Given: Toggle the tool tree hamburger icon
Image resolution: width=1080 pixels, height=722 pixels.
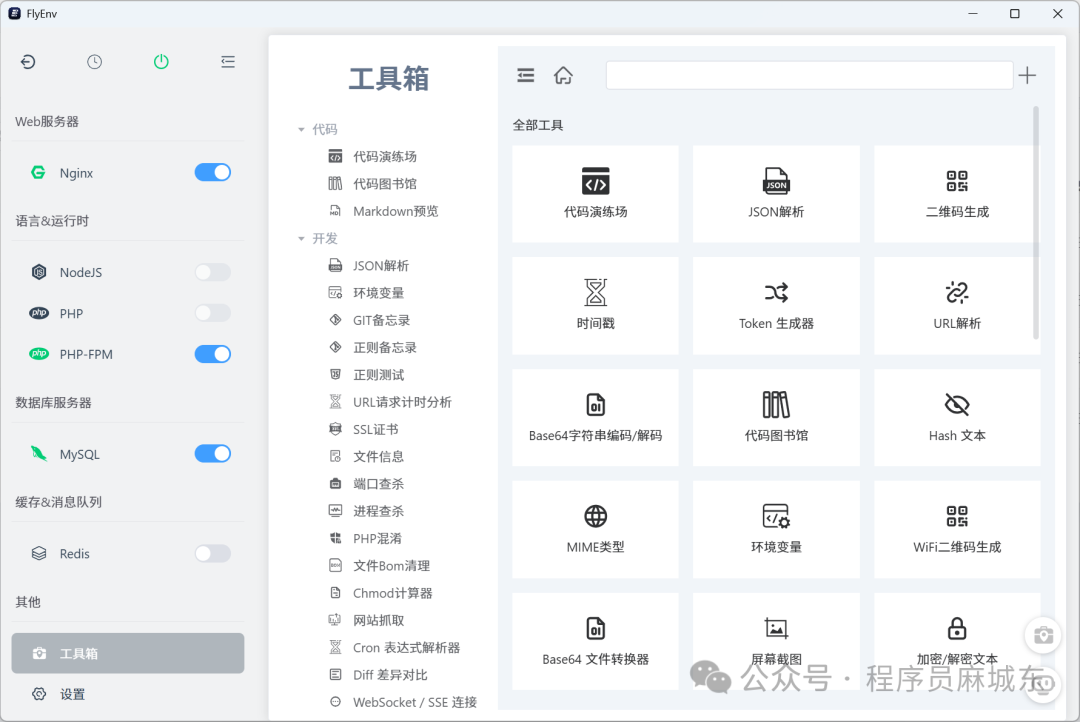Looking at the screenshot, I should [x=526, y=75].
